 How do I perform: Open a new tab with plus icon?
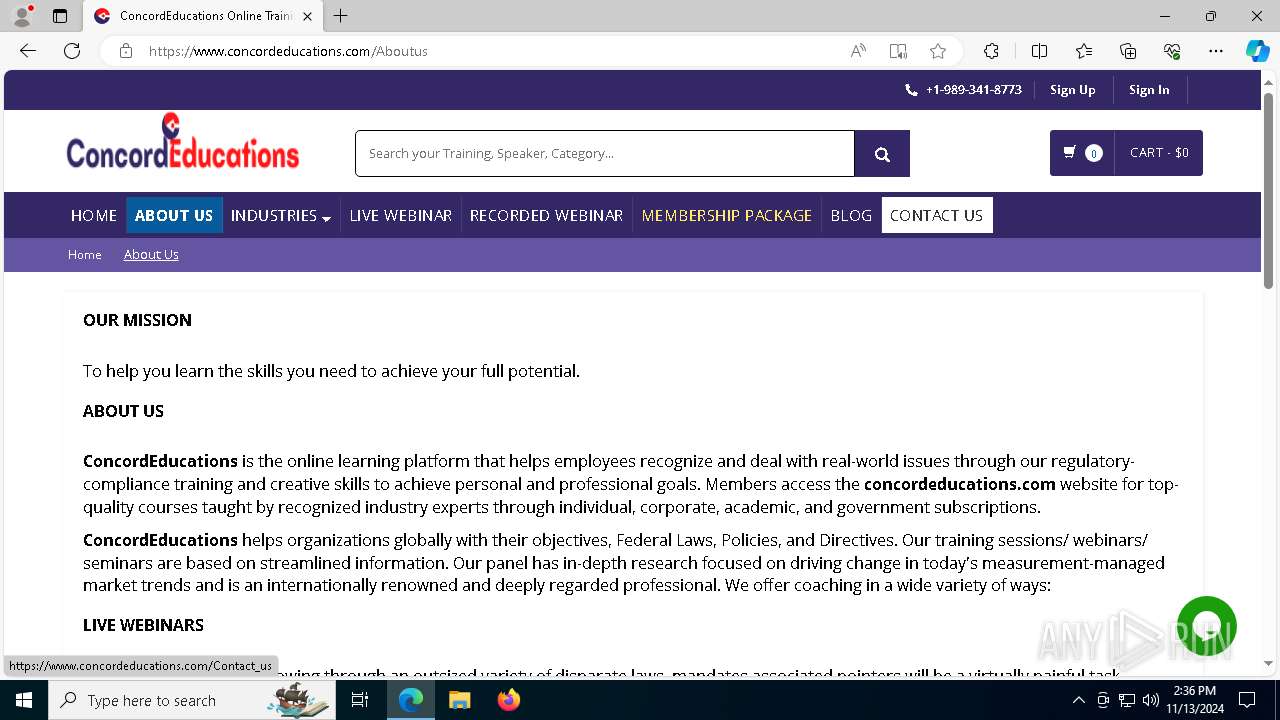point(341,16)
